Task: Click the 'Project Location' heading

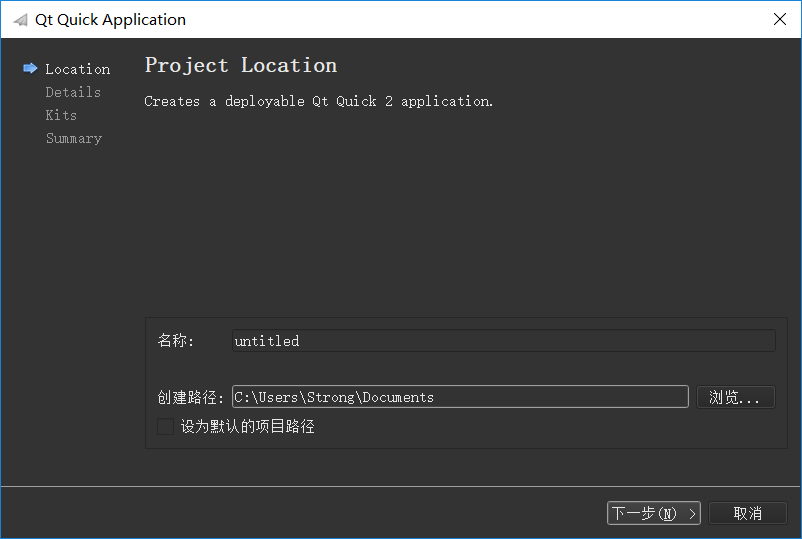Action: 241,65
